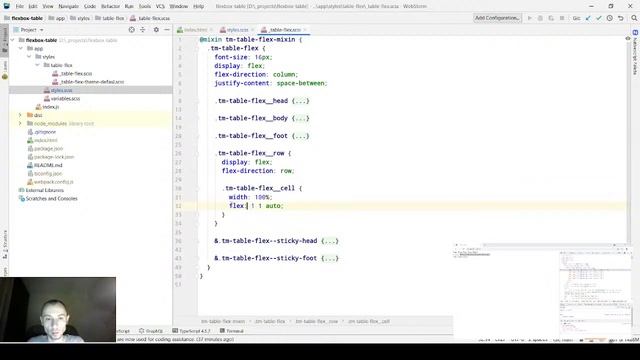Click the Git Update Project arrow icon

click(x=588, y=18)
